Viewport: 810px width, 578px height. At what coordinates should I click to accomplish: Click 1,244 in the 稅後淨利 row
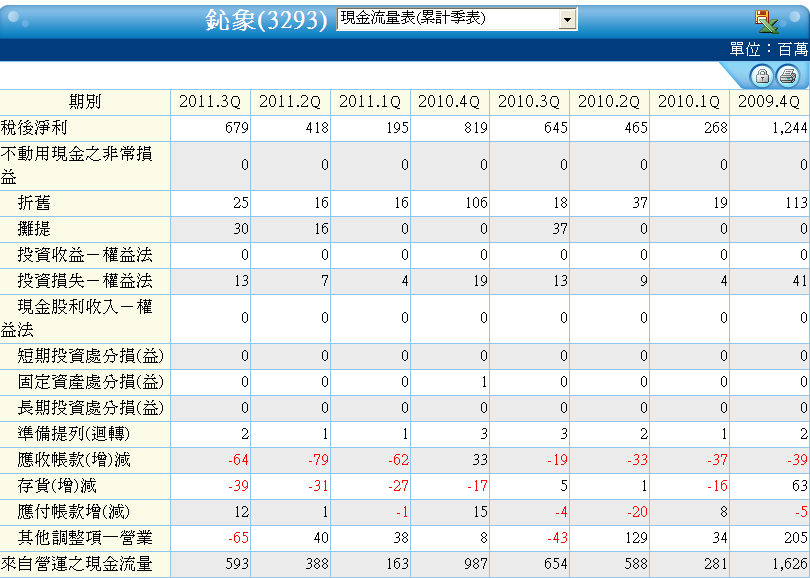tap(789, 128)
